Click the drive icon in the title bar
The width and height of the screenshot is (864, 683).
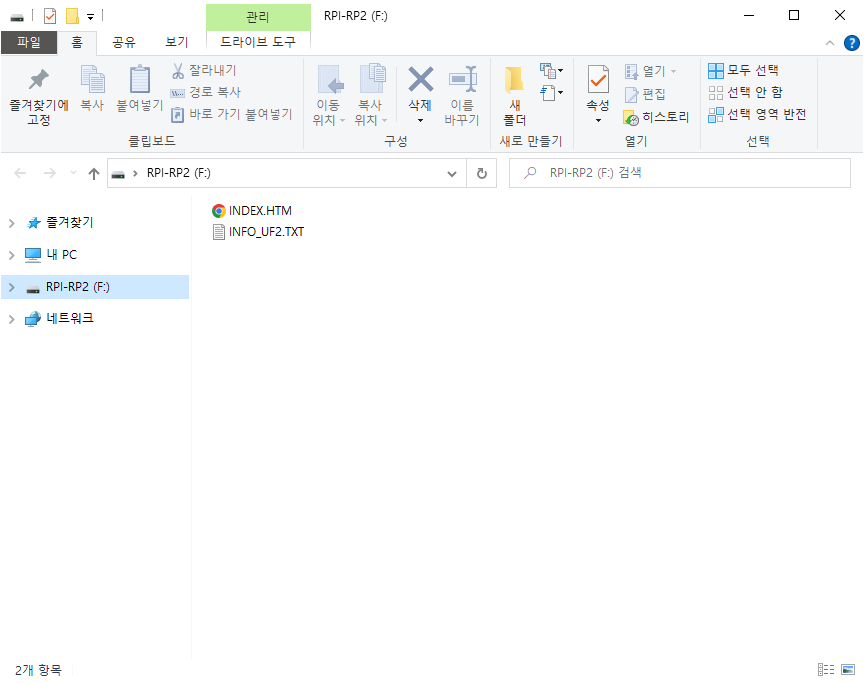pyautogui.click(x=17, y=17)
